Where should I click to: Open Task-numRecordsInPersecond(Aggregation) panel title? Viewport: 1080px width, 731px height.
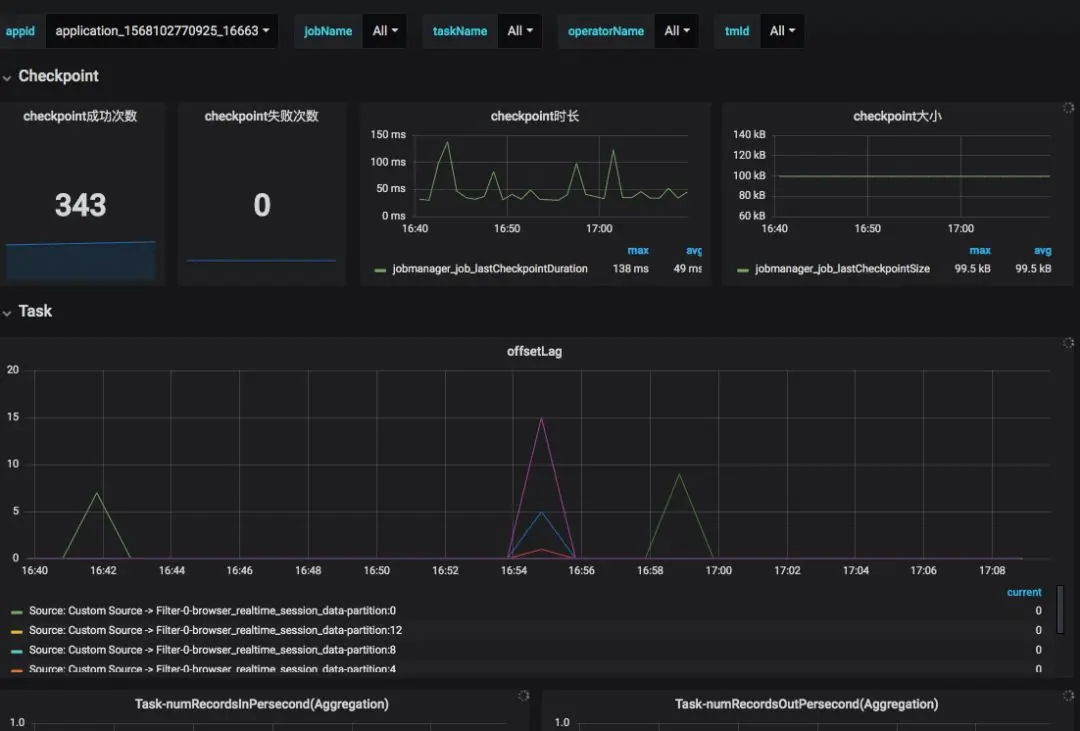(262, 704)
